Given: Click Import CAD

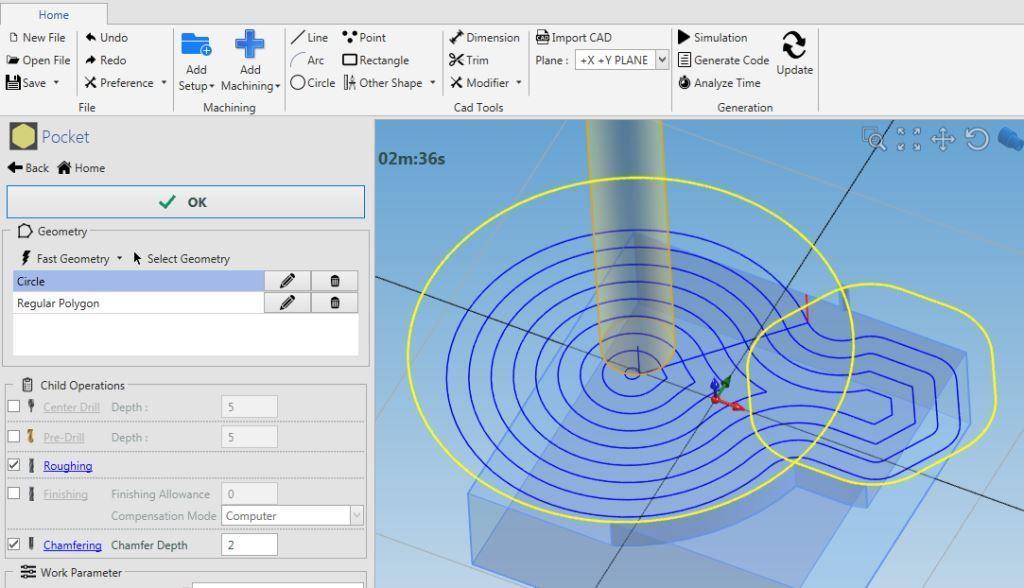Looking at the screenshot, I should click(573, 38).
